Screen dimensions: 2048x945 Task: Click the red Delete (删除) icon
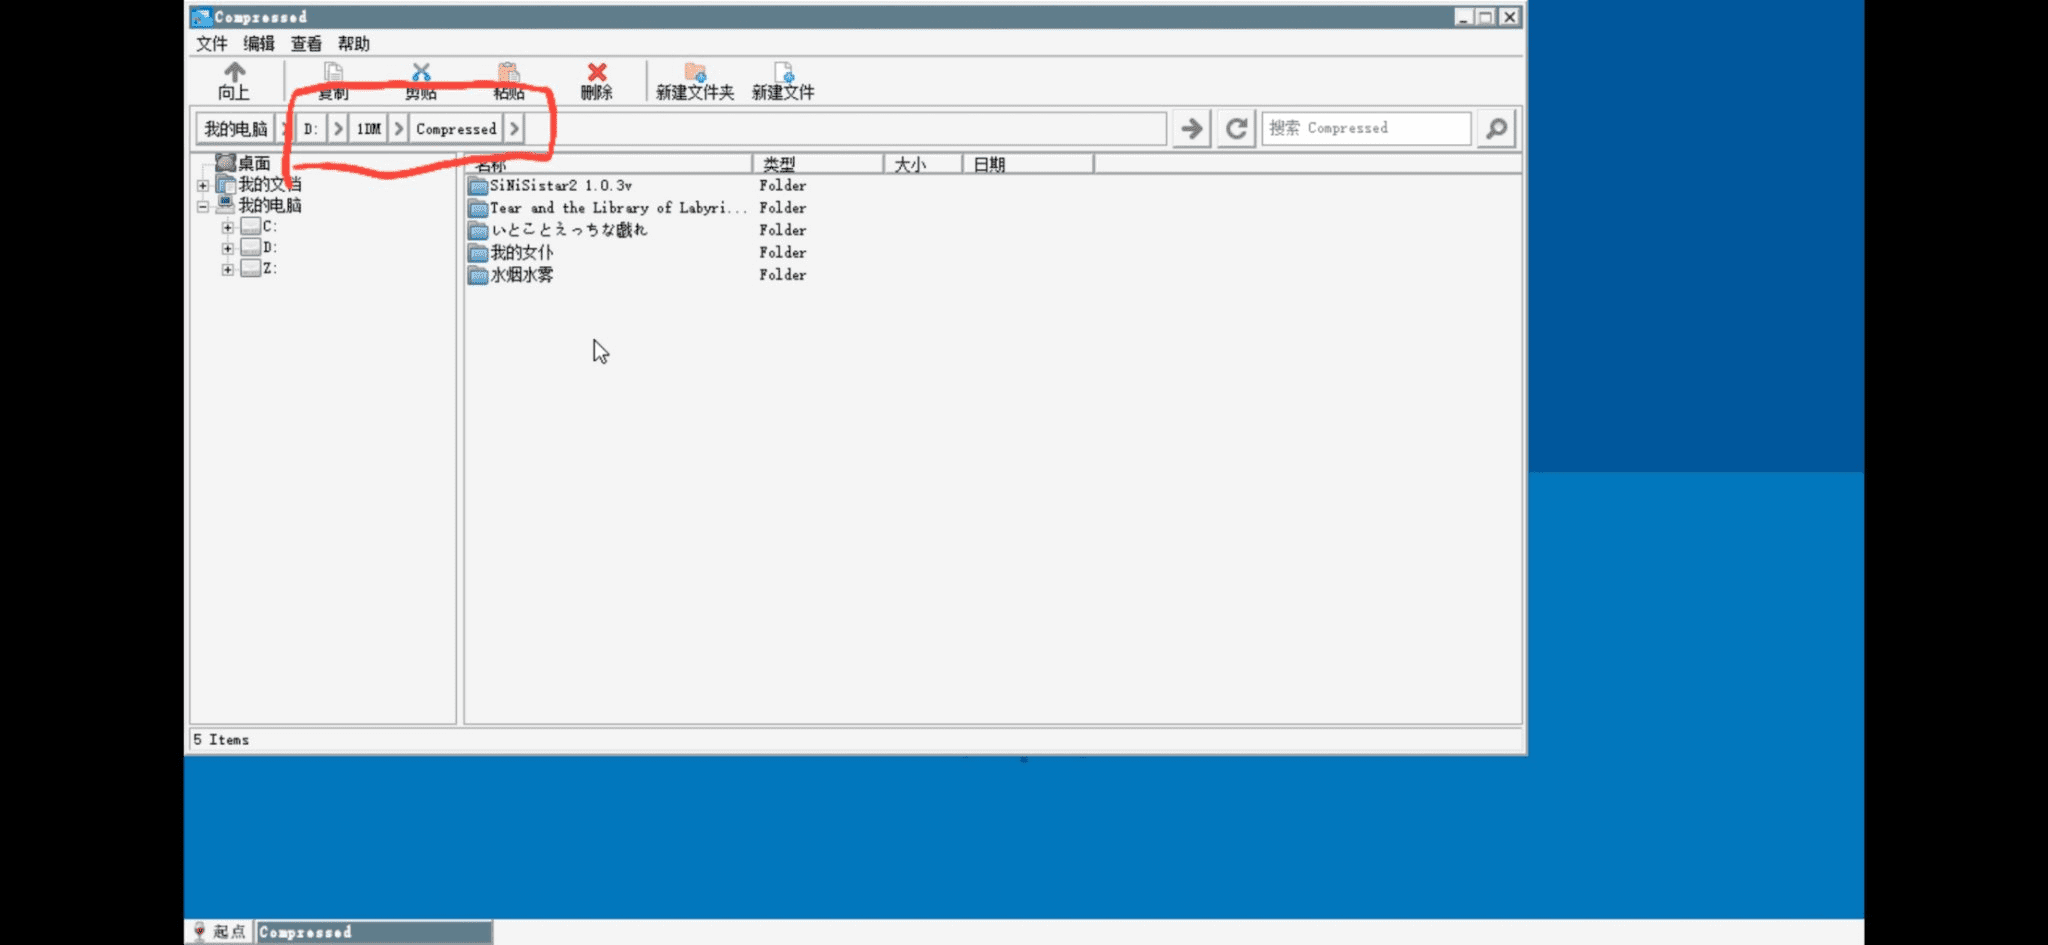pos(597,73)
